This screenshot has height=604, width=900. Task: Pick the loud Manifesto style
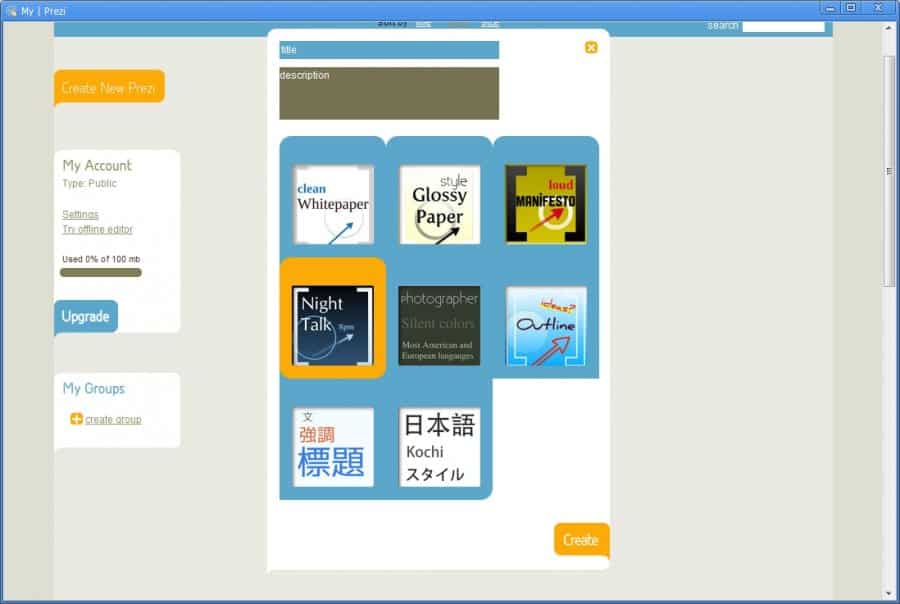(x=546, y=204)
